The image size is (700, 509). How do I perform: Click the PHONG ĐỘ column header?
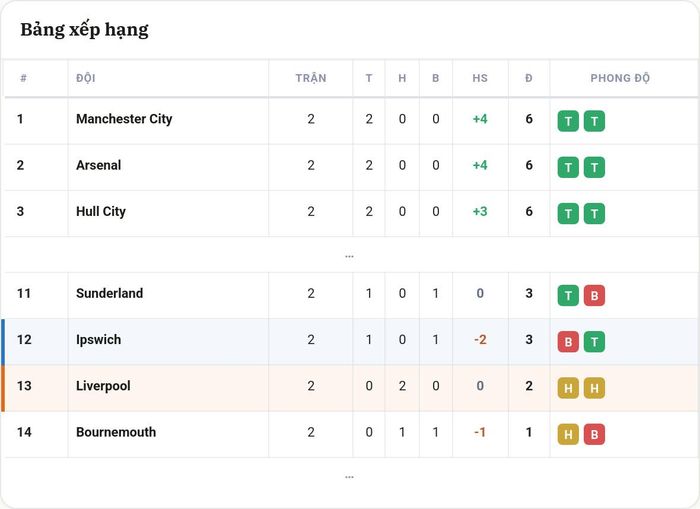(620, 78)
